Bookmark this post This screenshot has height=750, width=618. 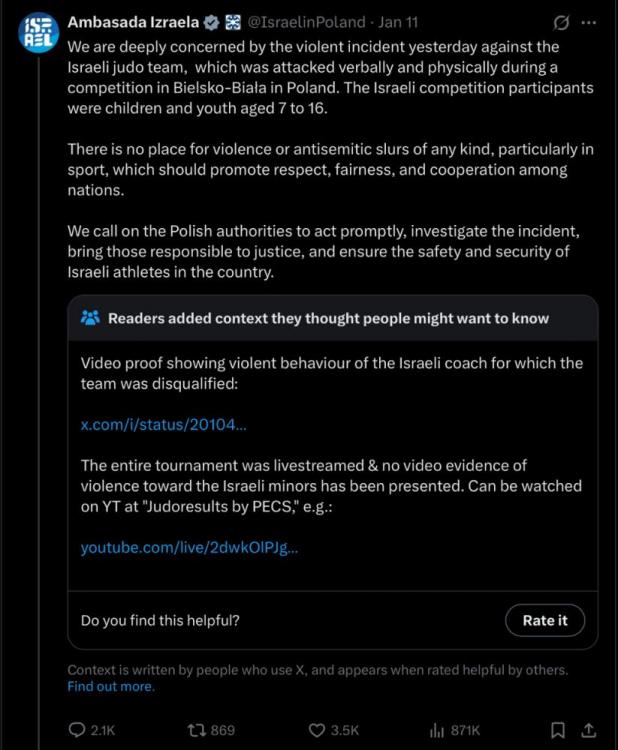[x=559, y=730]
